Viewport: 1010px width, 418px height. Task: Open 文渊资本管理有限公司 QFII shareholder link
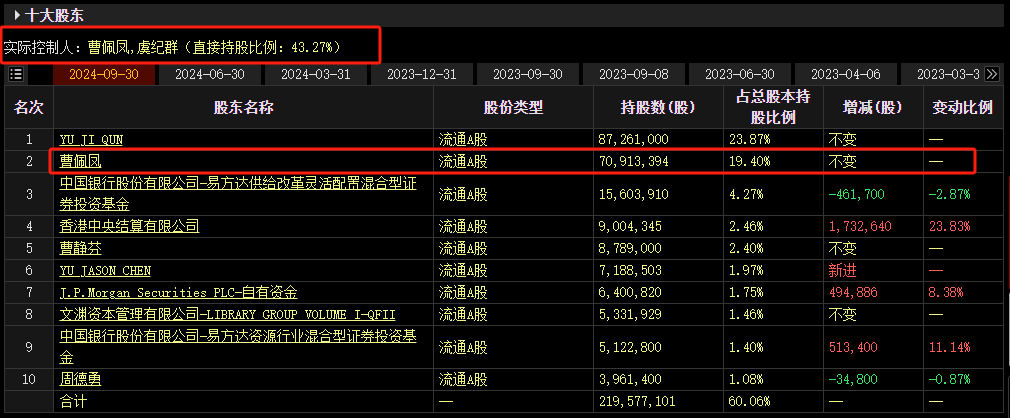pyautogui.click(x=227, y=314)
